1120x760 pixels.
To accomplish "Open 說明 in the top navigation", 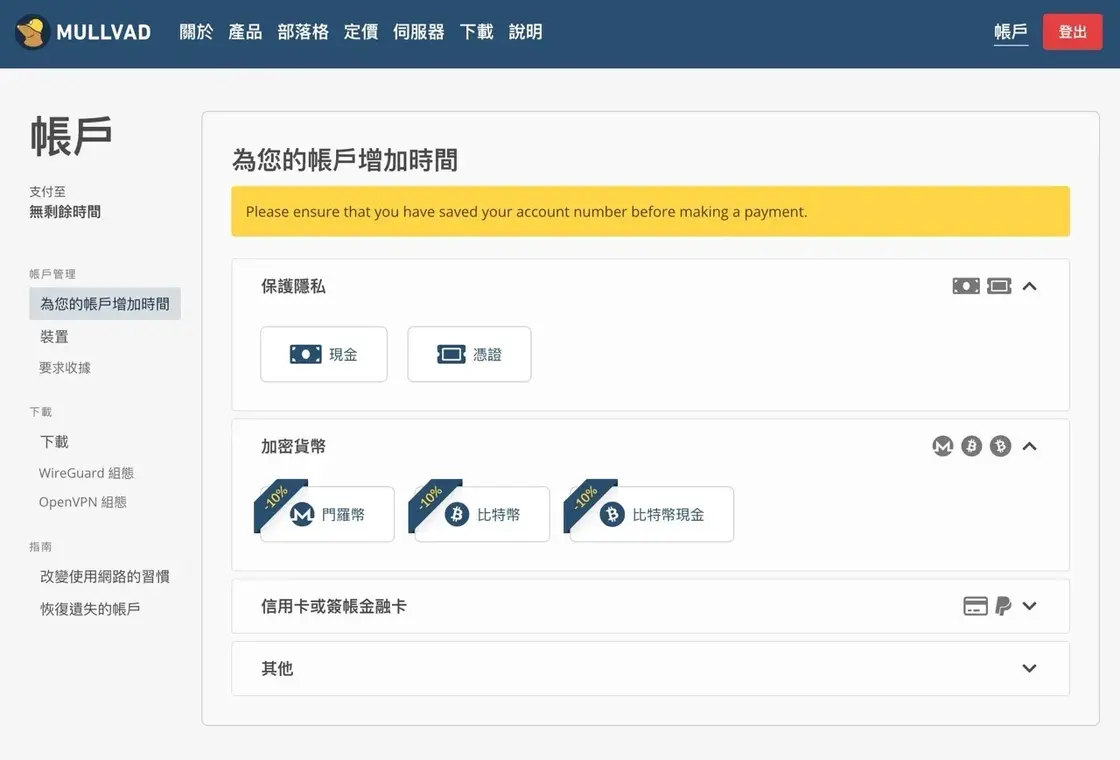I will (526, 32).
